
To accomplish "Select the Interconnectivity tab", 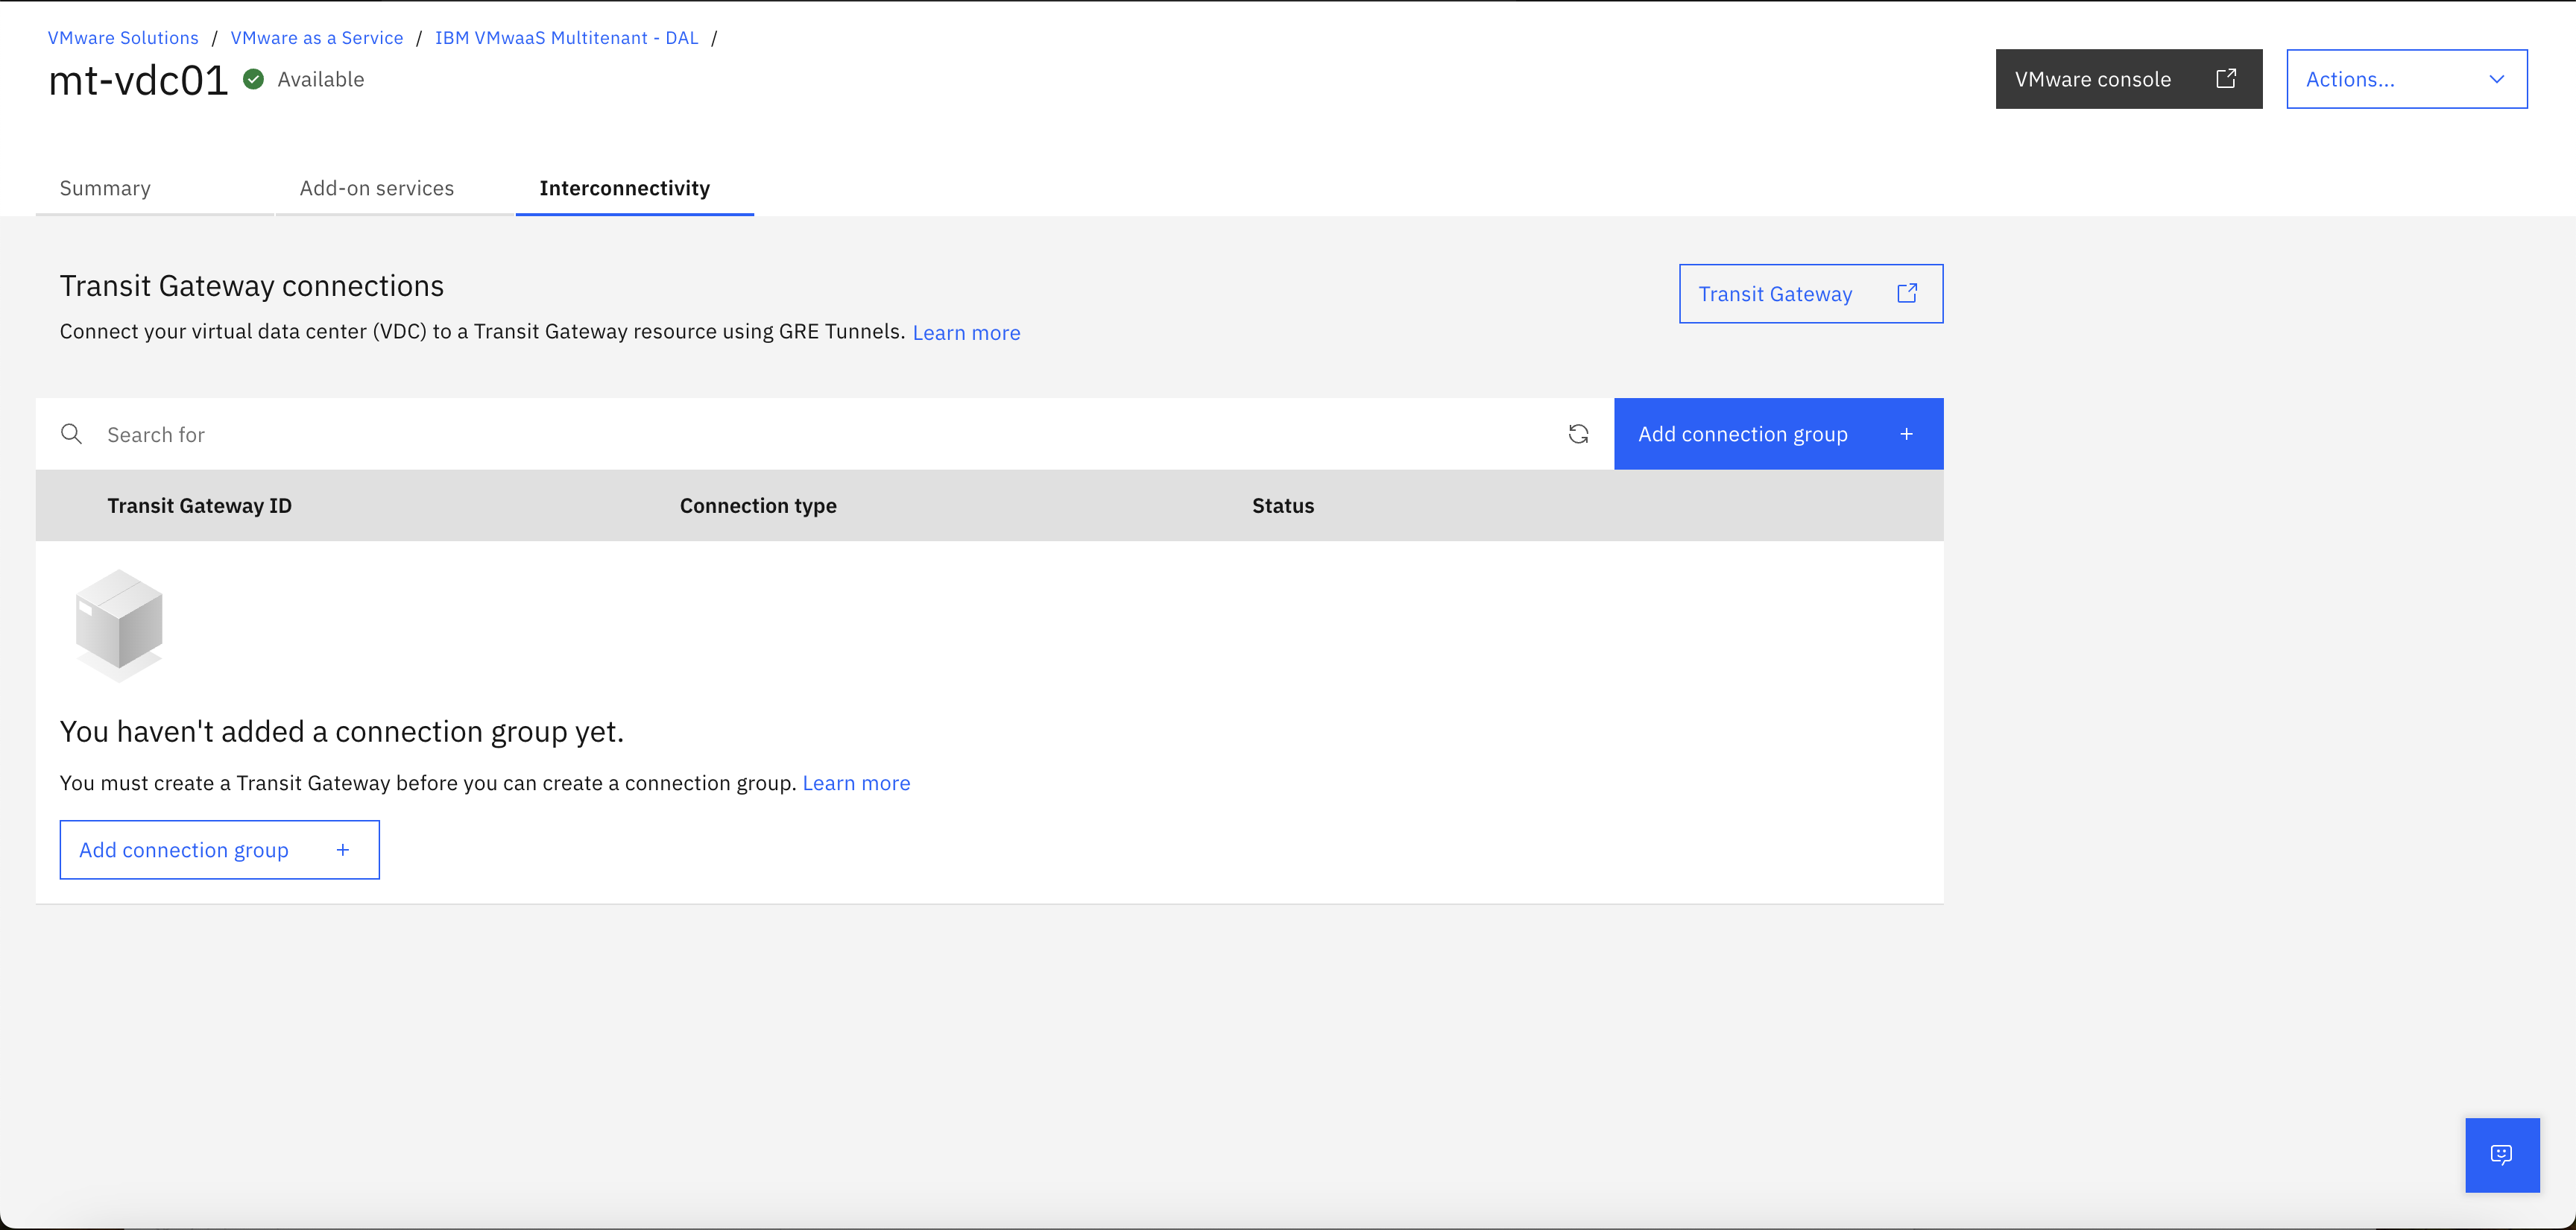I will (625, 188).
